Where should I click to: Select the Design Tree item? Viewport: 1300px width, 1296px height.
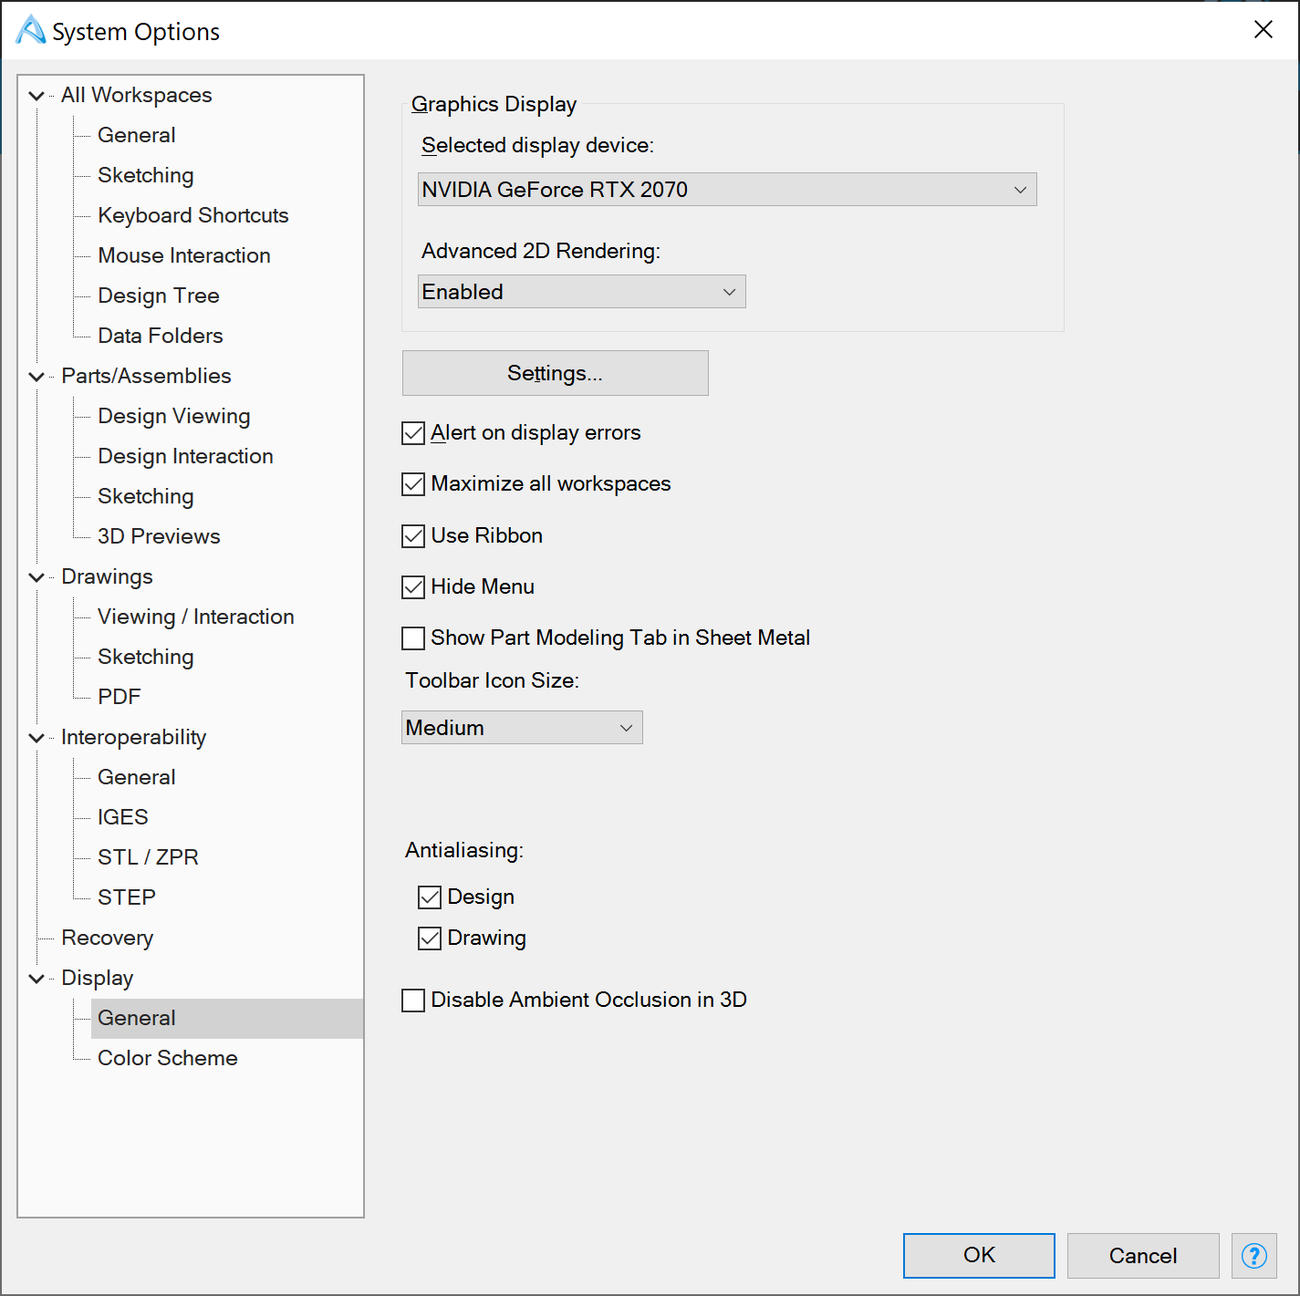click(159, 296)
